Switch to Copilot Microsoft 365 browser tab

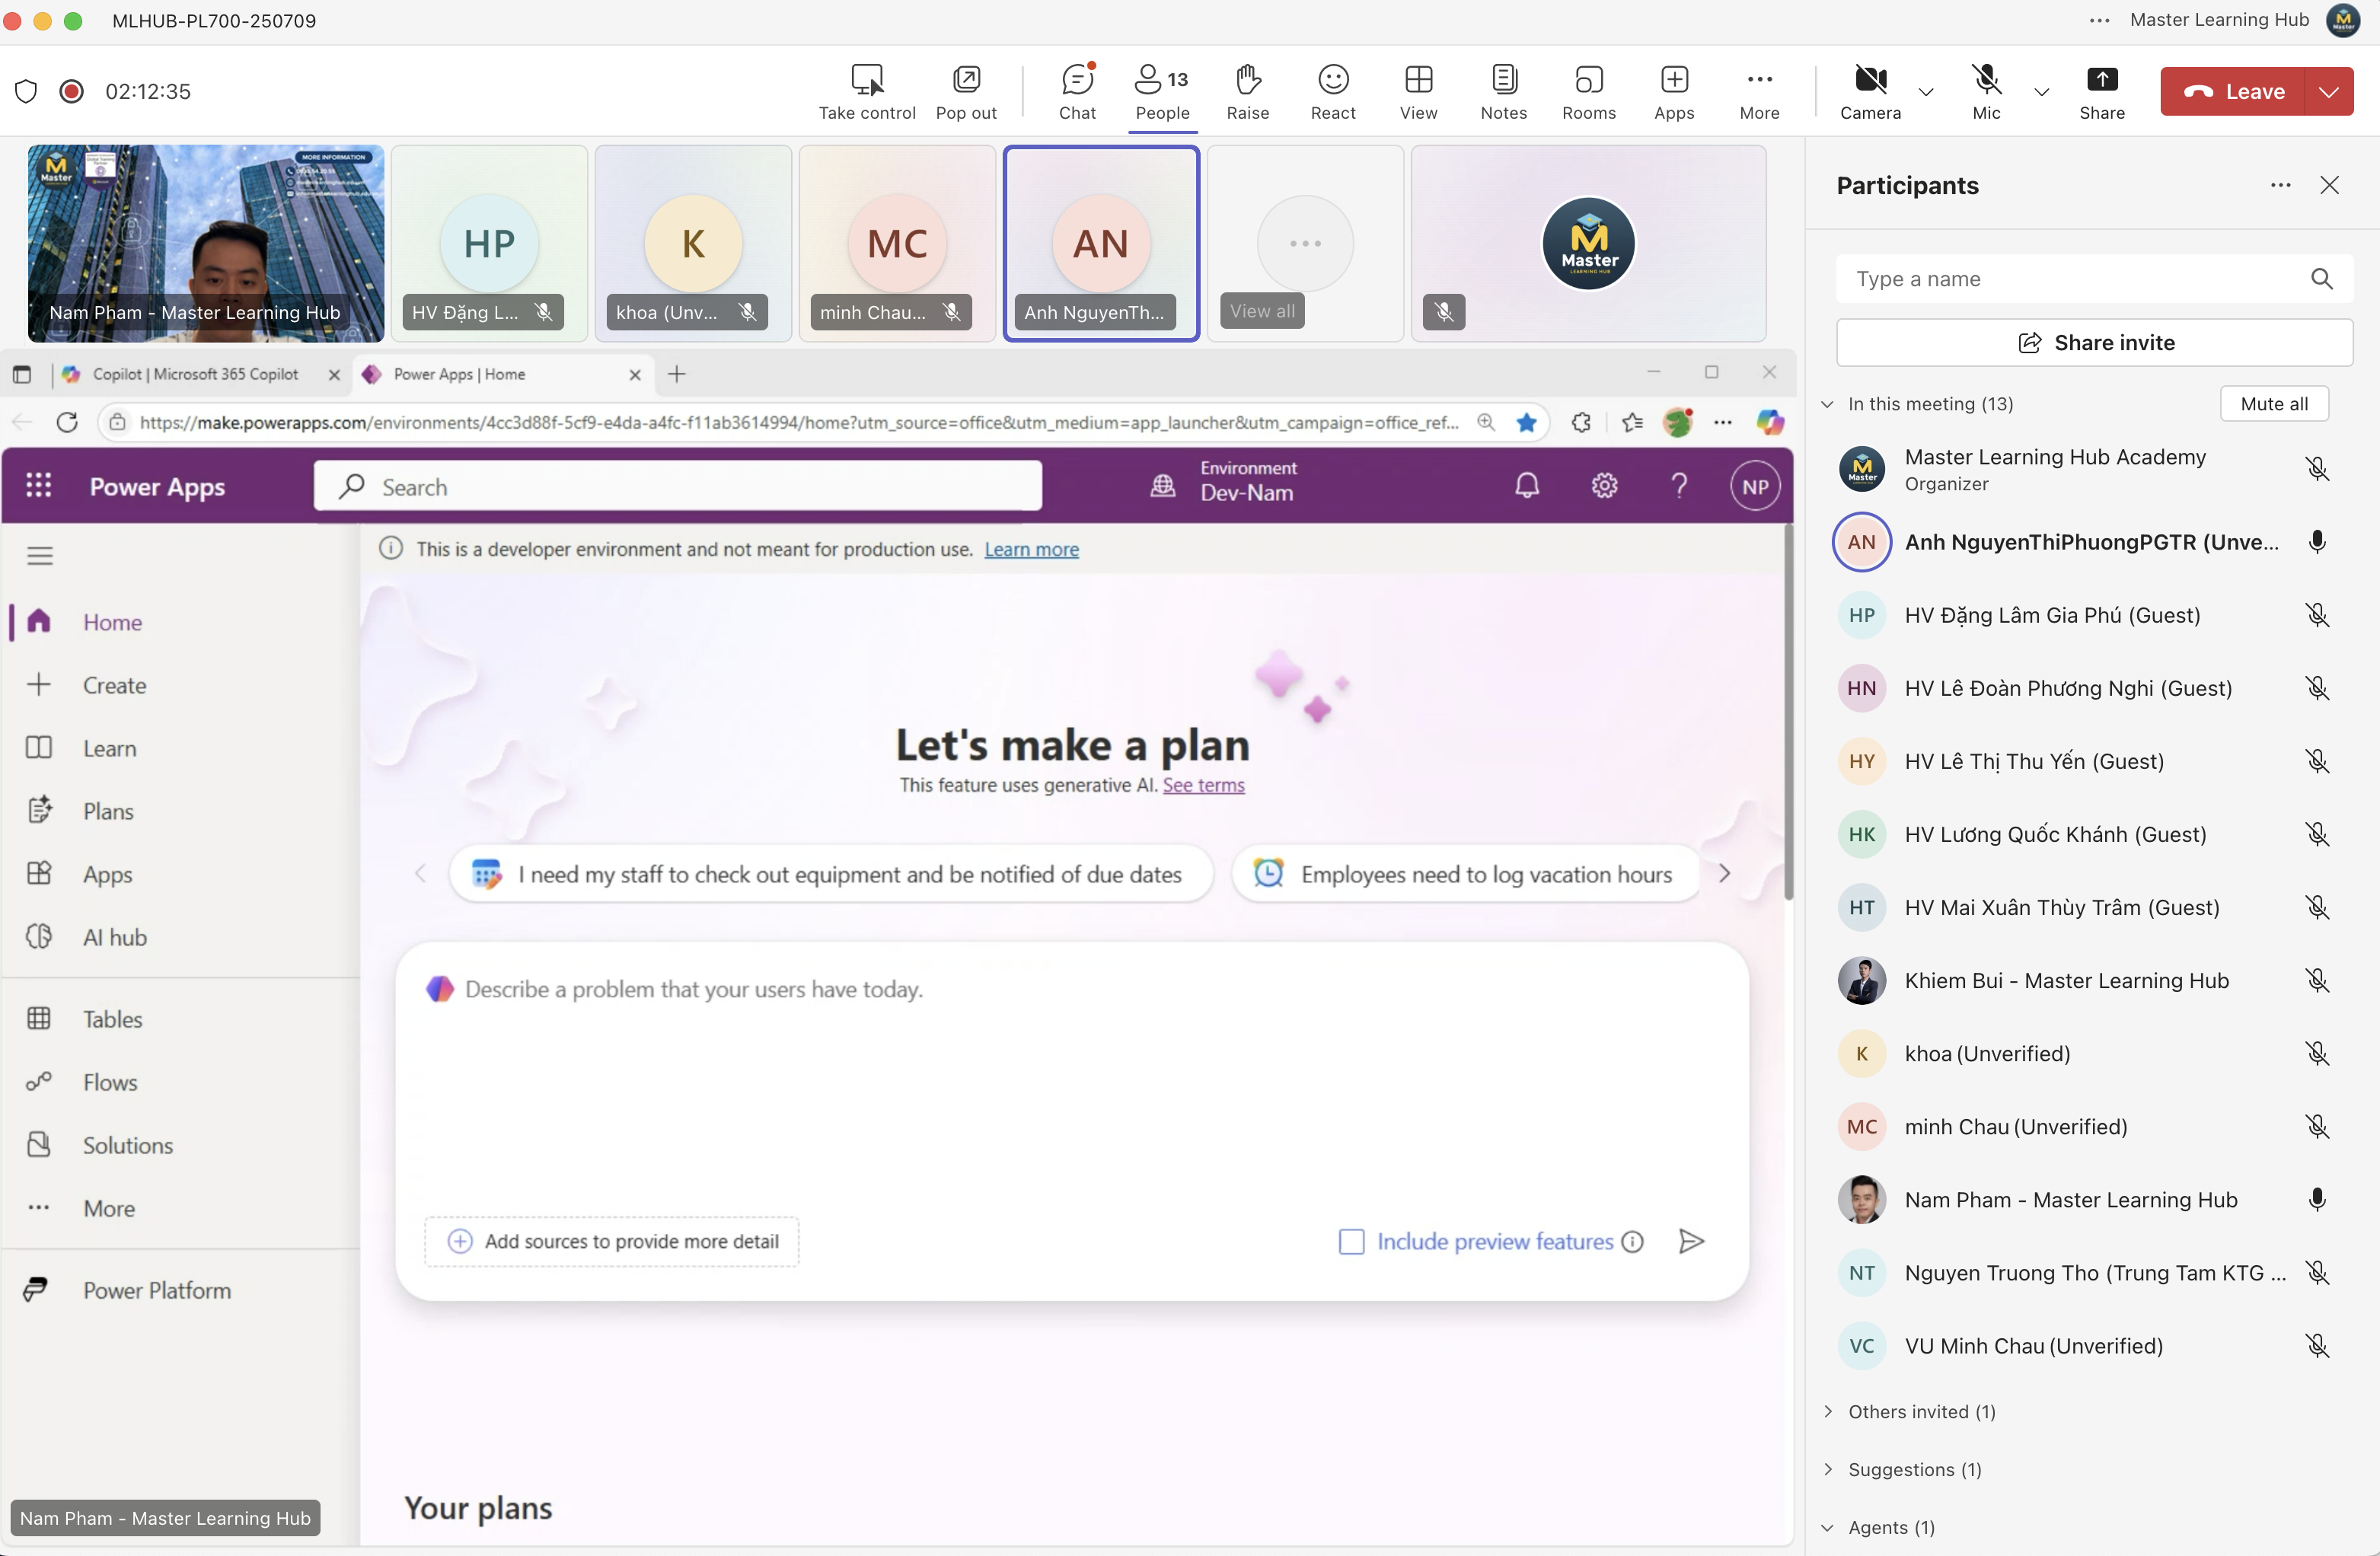pyautogui.click(x=194, y=374)
